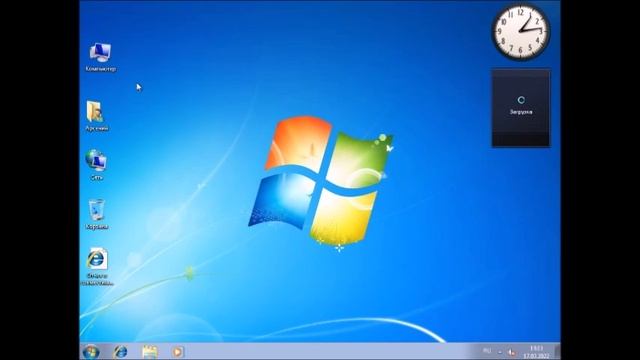This screenshot has width=640, height=360.
Task: Open the Start menu orb
Action: point(91,351)
